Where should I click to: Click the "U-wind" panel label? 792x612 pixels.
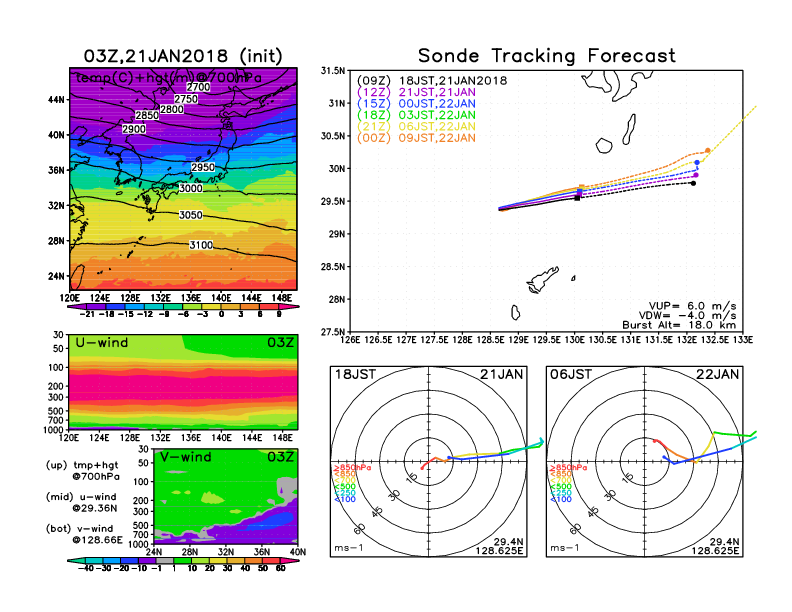[x=102, y=343]
